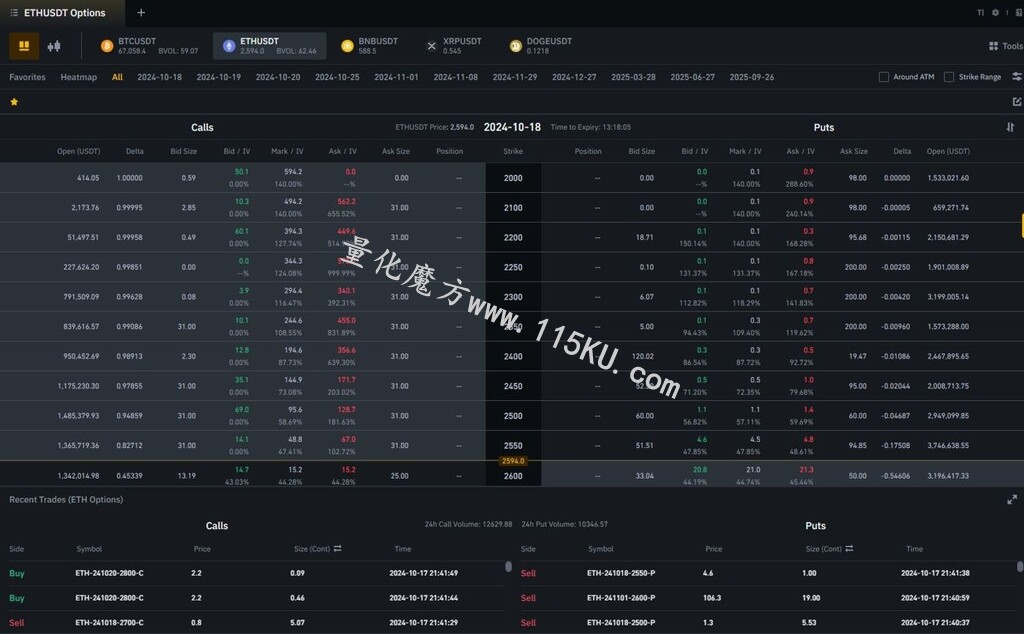Image resolution: width=1024 pixels, height=634 pixels.
Task: Click call ask price 562.2 at strike 2100
Action: point(346,201)
